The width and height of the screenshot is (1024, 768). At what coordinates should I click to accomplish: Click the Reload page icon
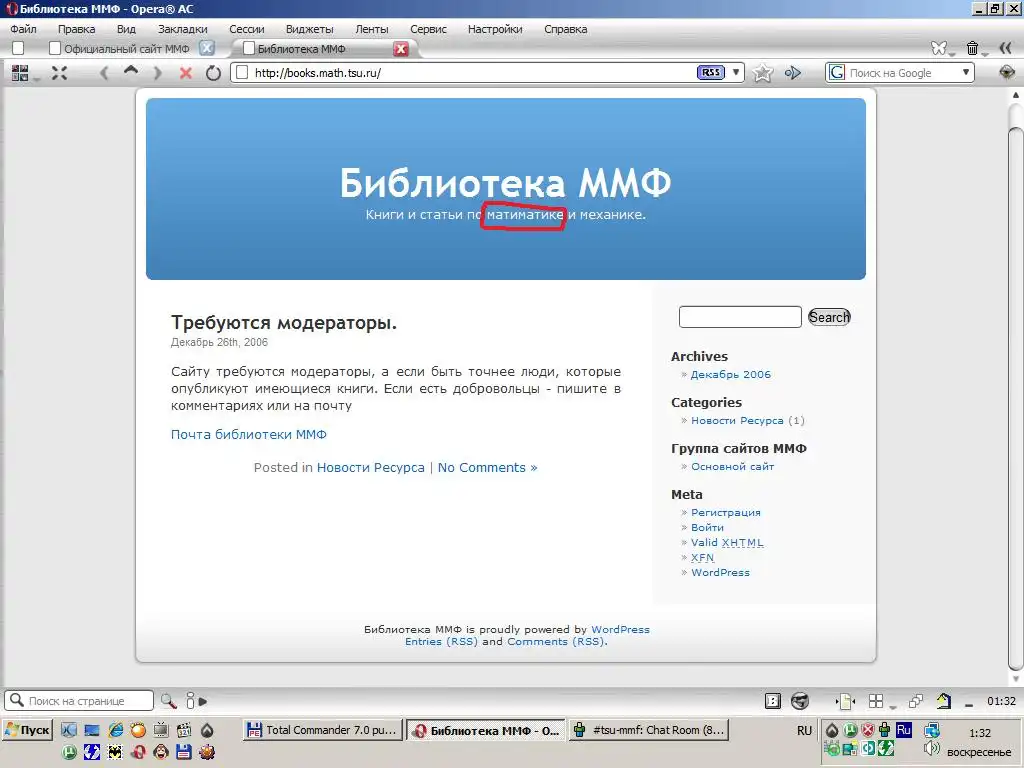tap(213, 73)
